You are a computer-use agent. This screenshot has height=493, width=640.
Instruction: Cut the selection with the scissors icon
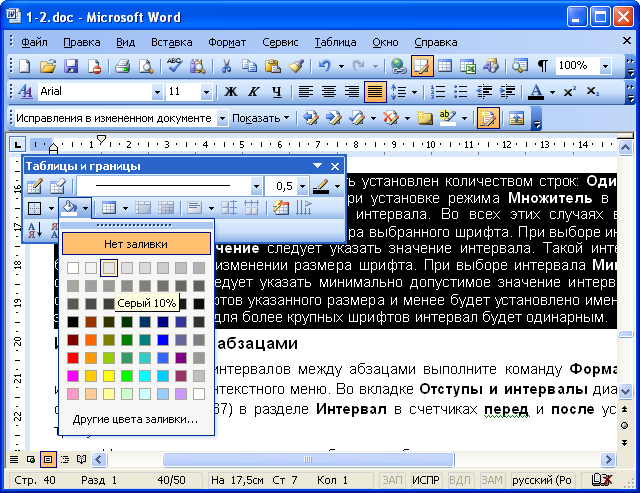(226, 66)
